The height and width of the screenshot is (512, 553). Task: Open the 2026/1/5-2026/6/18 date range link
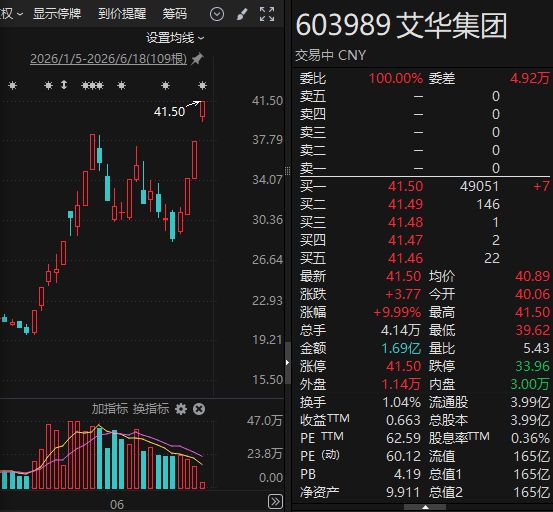[109, 59]
